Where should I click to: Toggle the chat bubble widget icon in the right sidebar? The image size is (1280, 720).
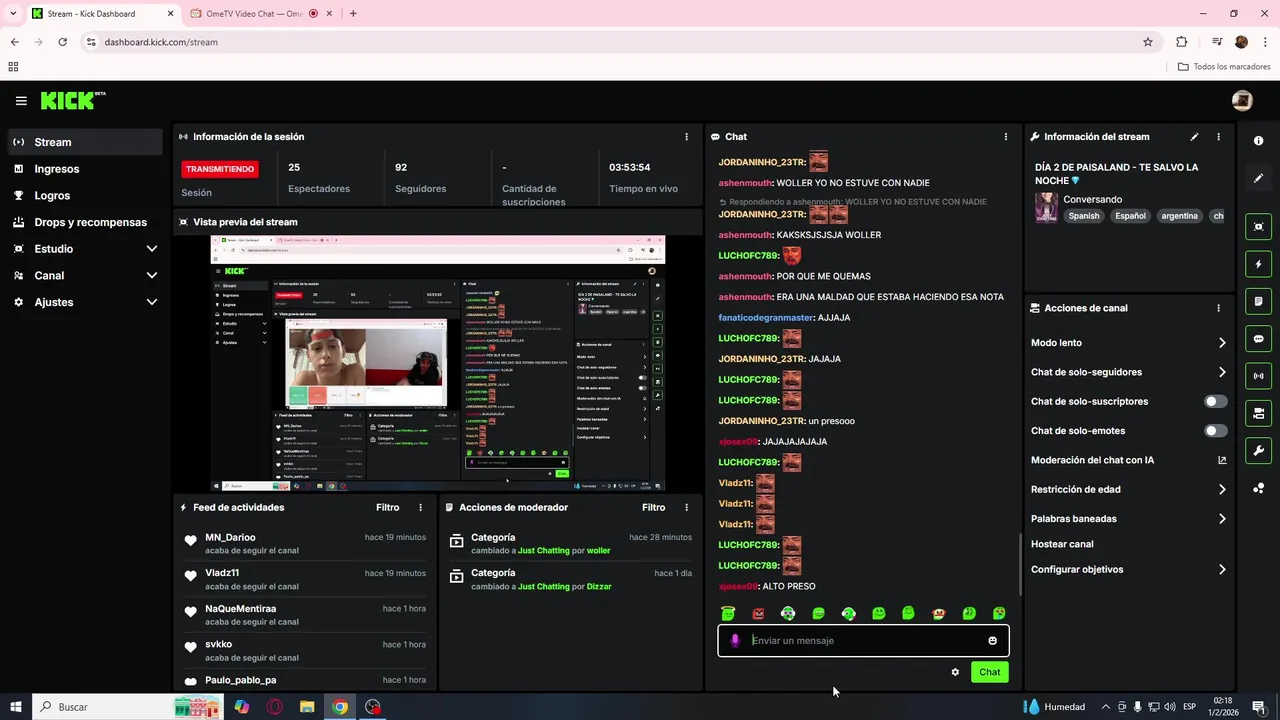tap(1258, 339)
